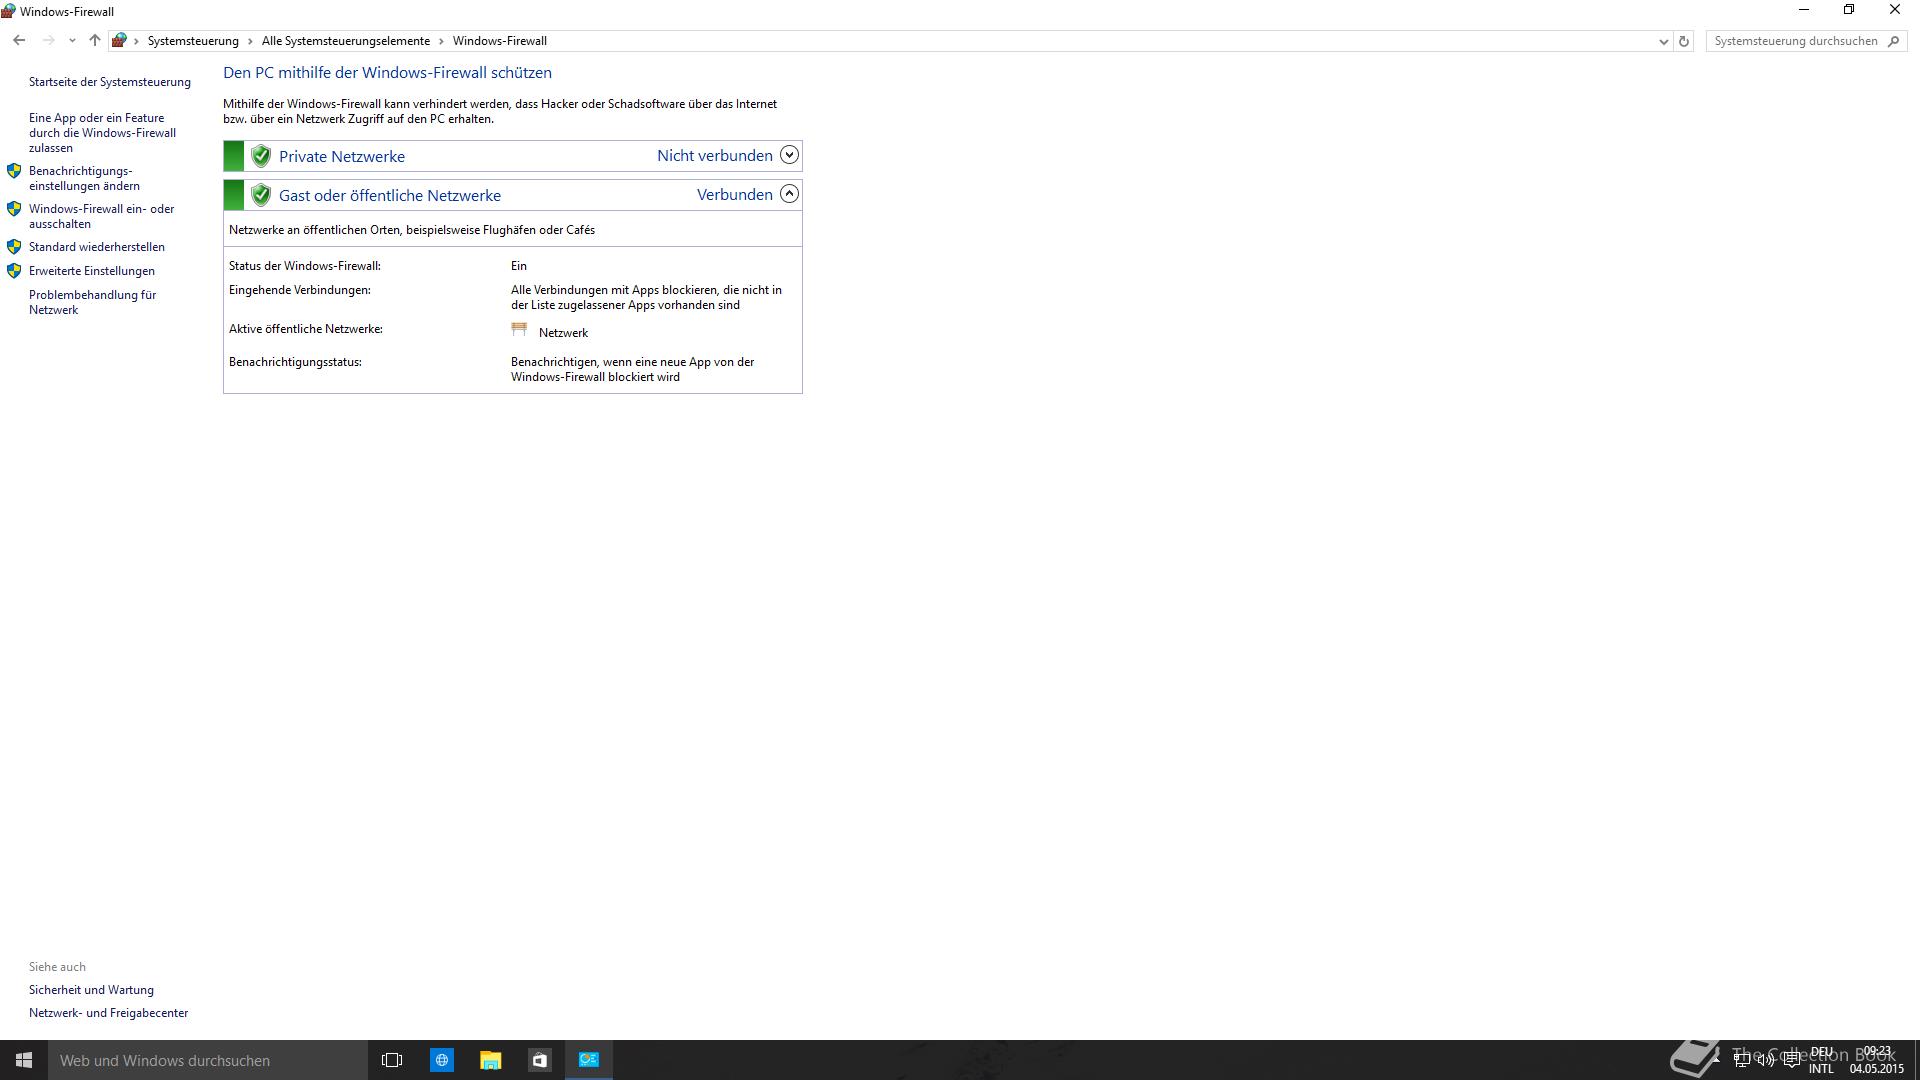Click the taskbar clock and date
Image resolution: width=1920 pixels, height=1080 pixels.
1877,1060
